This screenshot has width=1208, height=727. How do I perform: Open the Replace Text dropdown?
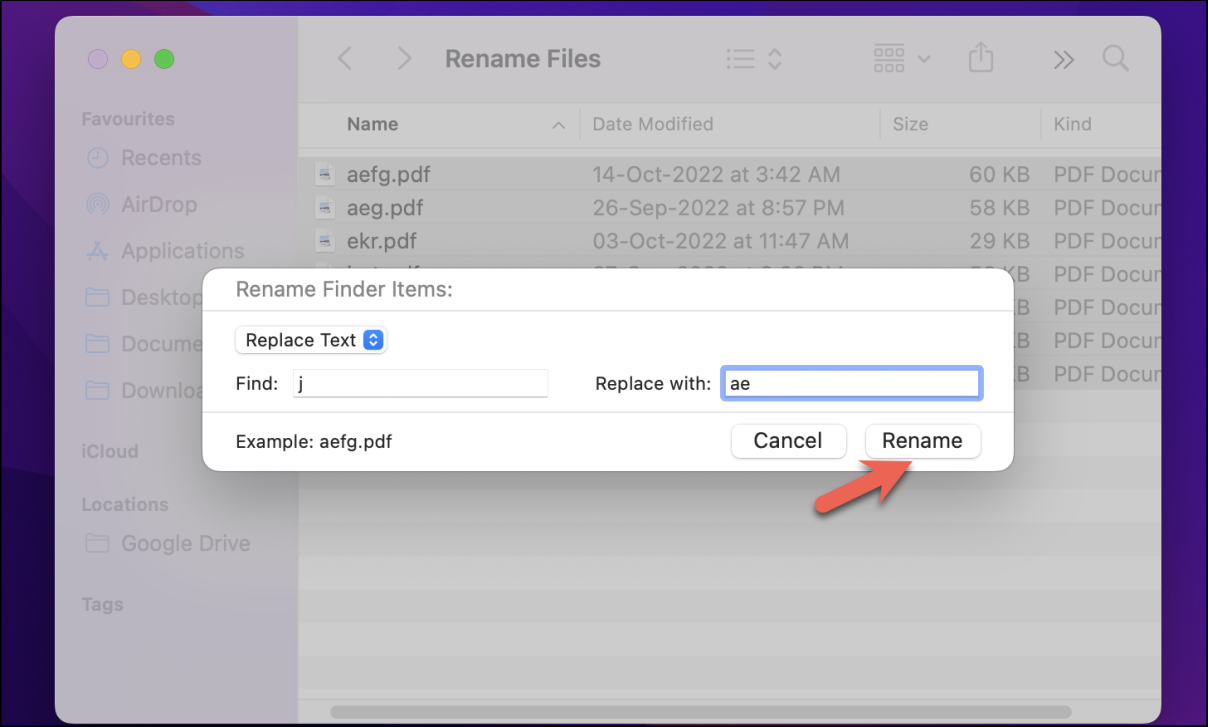click(311, 340)
